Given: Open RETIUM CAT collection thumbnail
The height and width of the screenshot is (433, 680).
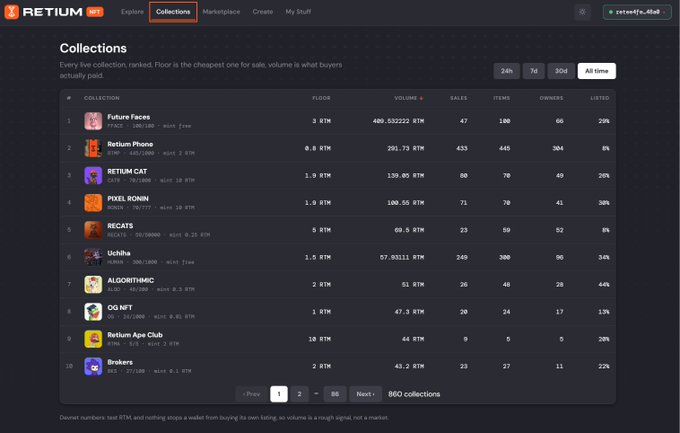Looking at the screenshot, I should (x=93, y=176).
